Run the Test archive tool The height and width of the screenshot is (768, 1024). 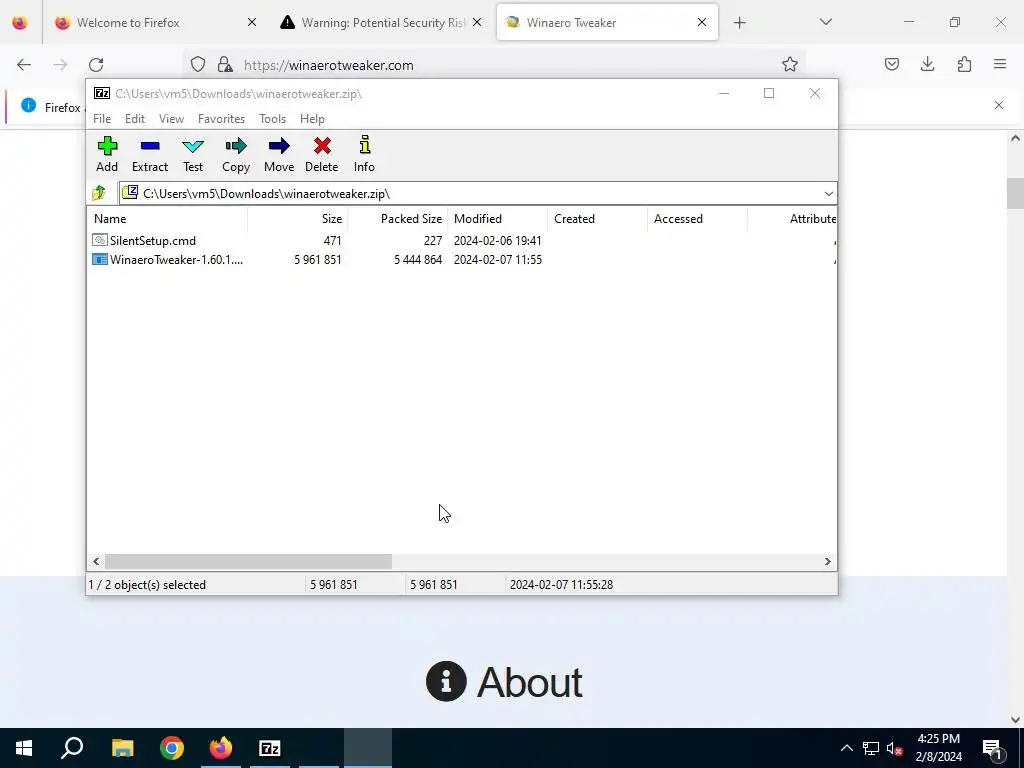(193, 155)
